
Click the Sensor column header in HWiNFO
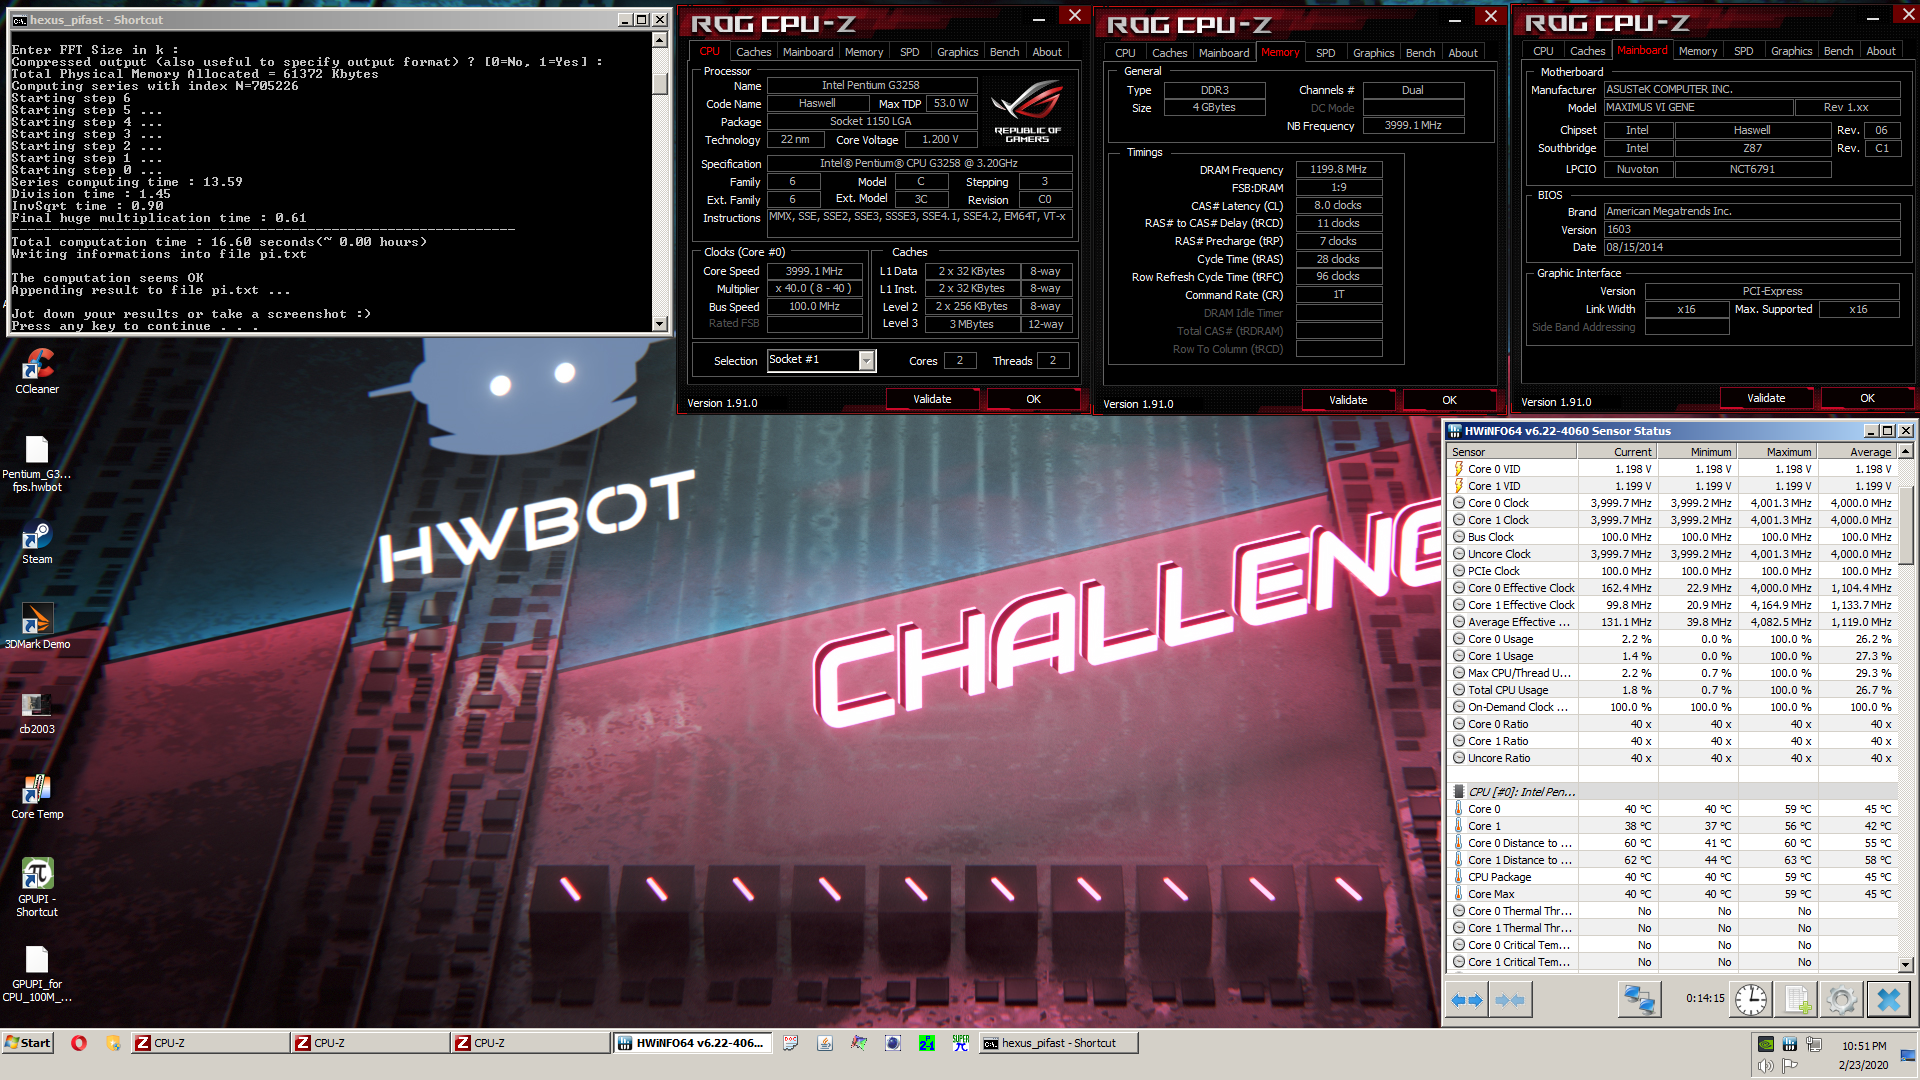(1512, 452)
